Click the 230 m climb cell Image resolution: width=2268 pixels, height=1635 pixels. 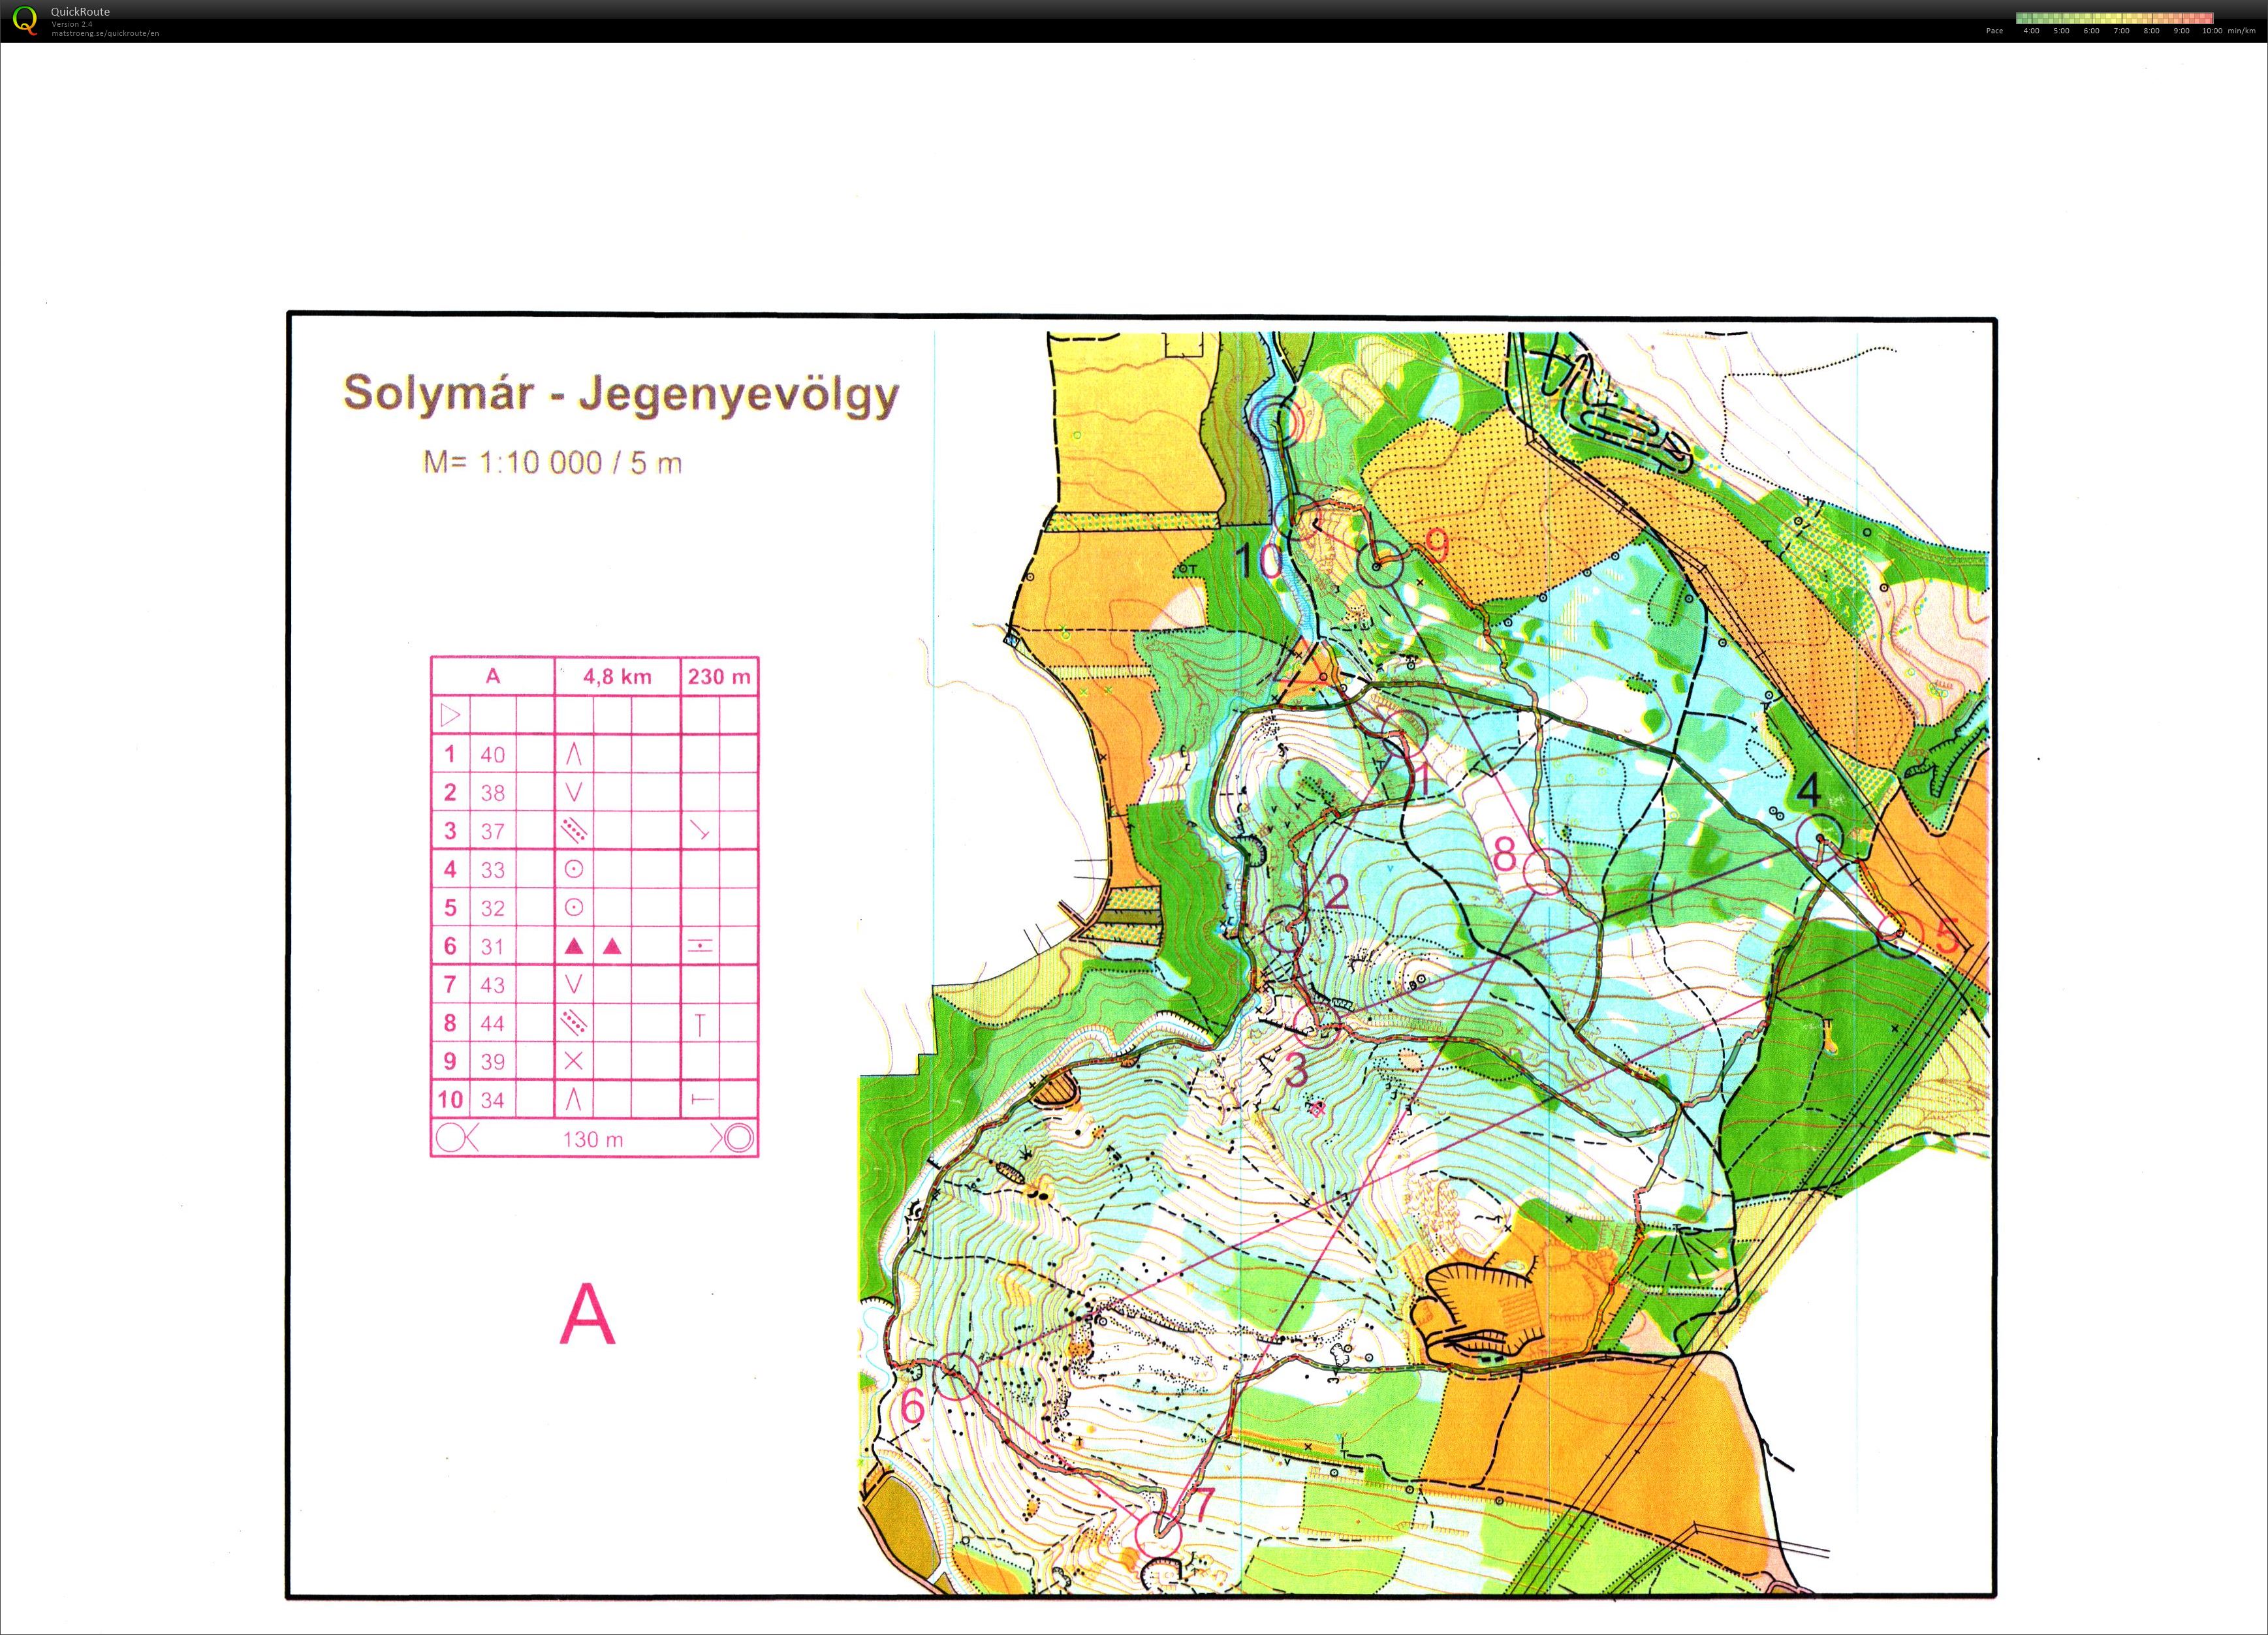point(719,677)
